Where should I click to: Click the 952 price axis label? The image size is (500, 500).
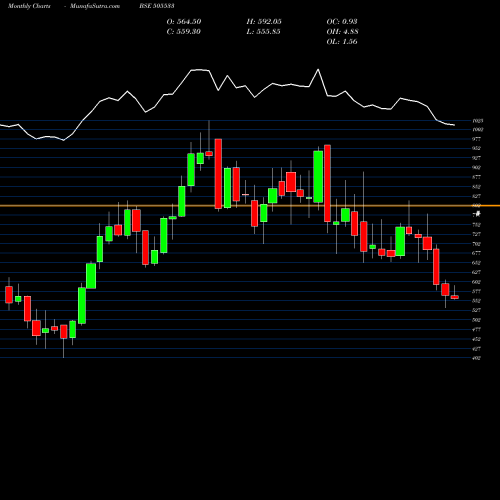click(477, 148)
